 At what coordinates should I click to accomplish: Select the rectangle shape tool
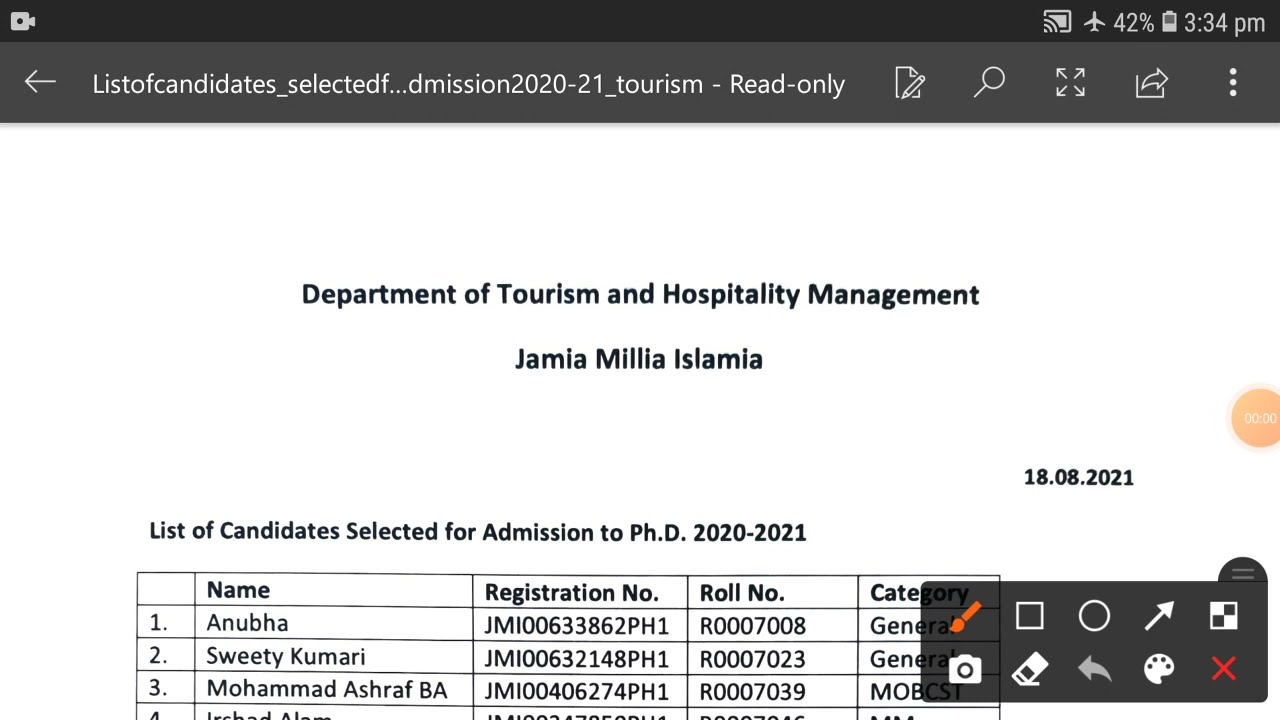(1030, 616)
